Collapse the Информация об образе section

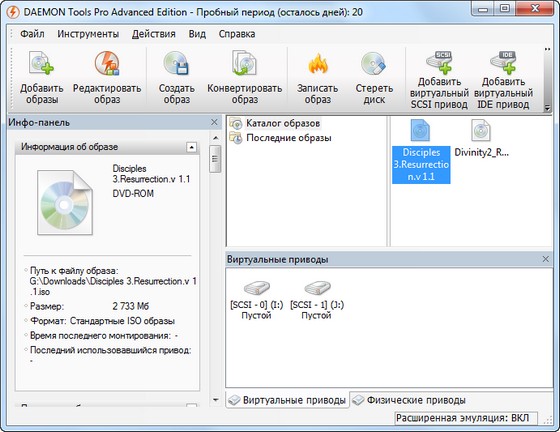pyautogui.click(x=191, y=147)
